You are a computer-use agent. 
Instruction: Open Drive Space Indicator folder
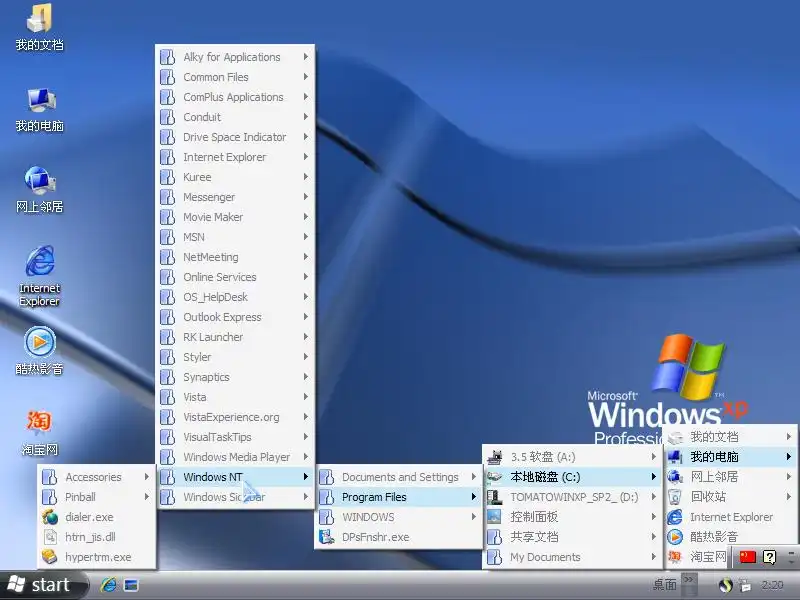click(235, 137)
